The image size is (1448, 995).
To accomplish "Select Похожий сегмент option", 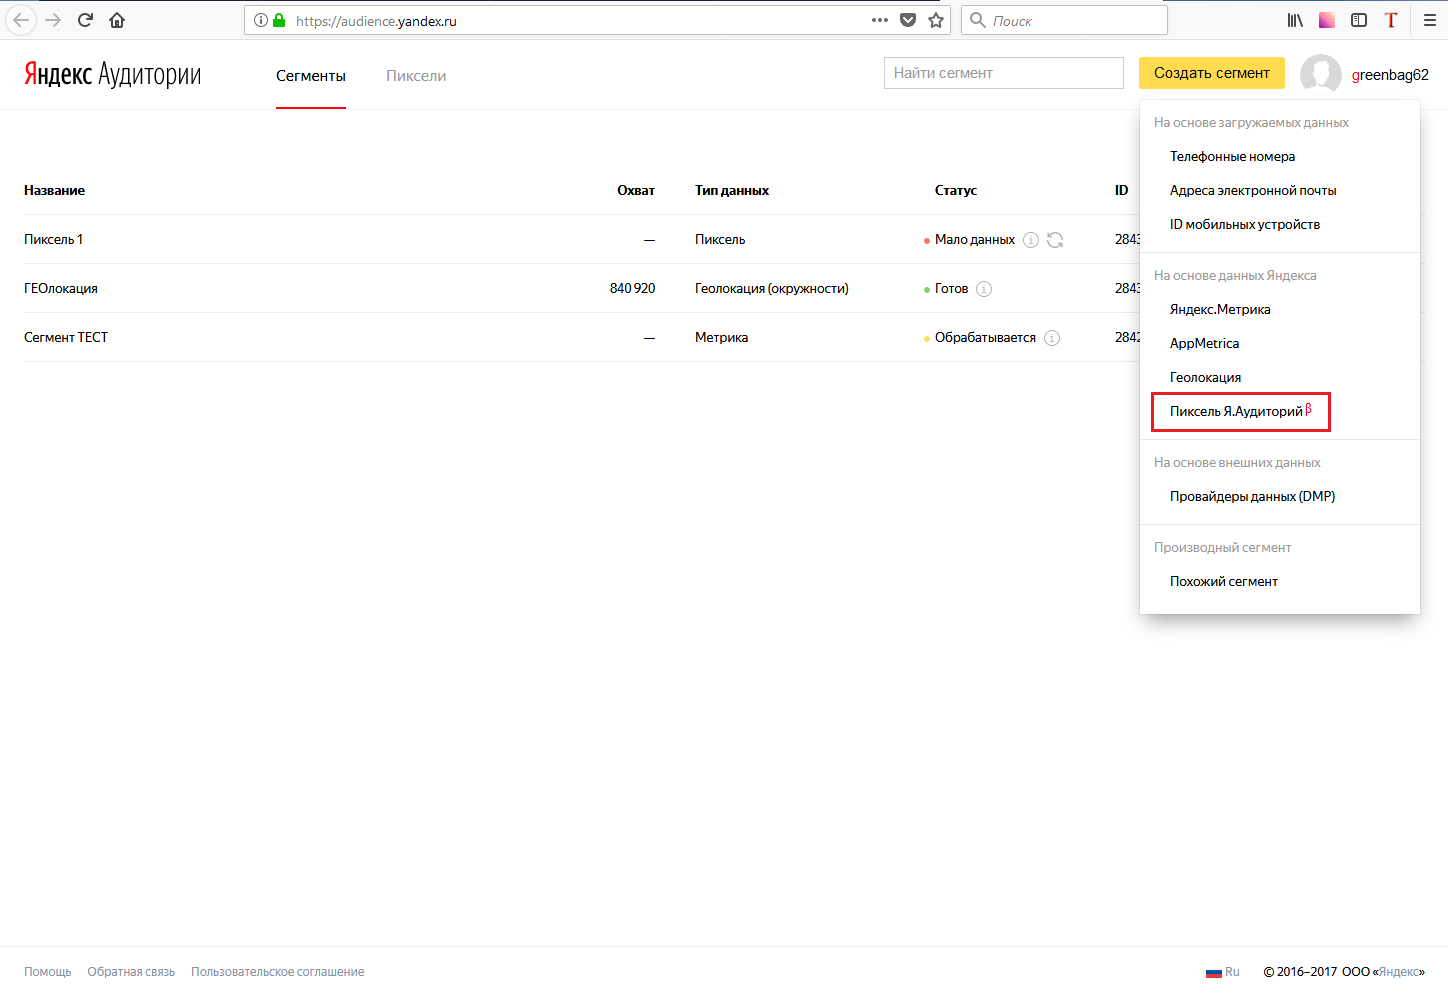I will point(1224,581).
